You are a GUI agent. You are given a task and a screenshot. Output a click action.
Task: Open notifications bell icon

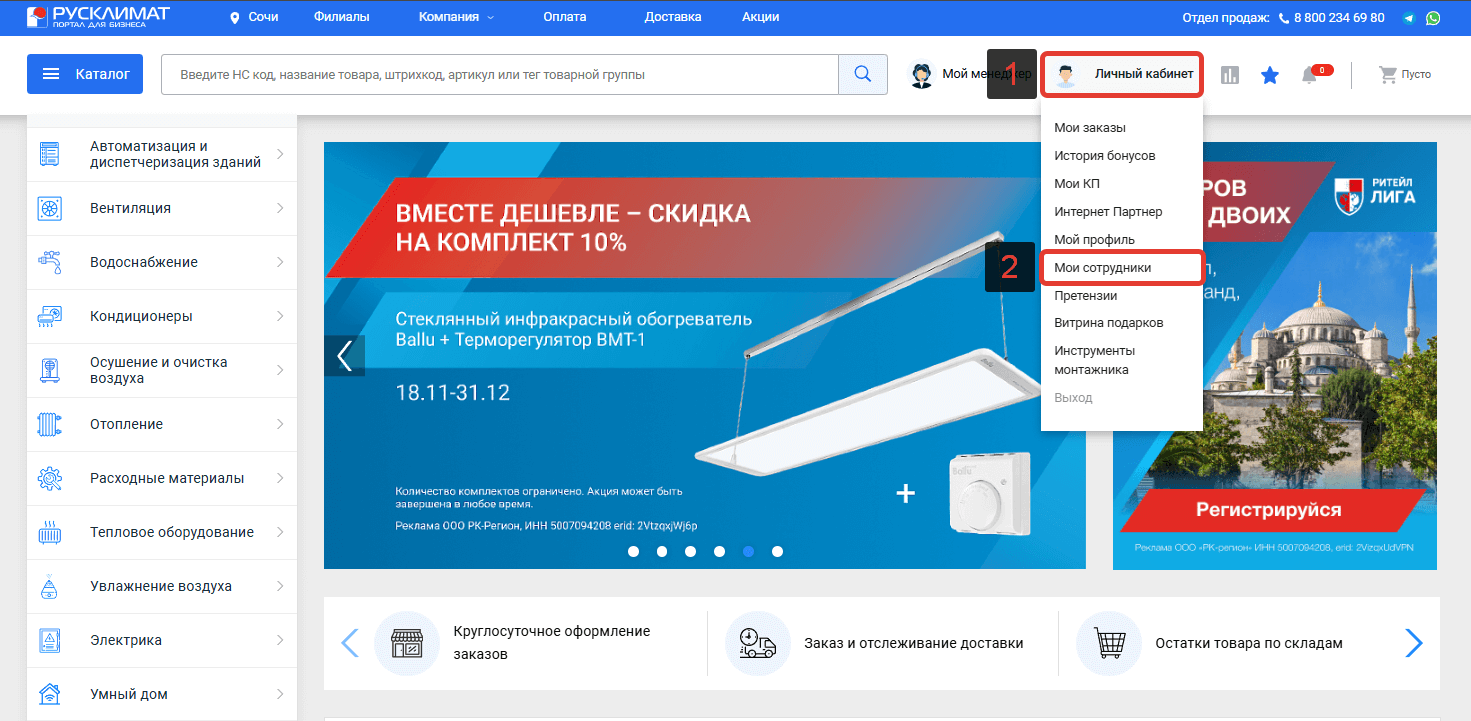[x=1309, y=75]
